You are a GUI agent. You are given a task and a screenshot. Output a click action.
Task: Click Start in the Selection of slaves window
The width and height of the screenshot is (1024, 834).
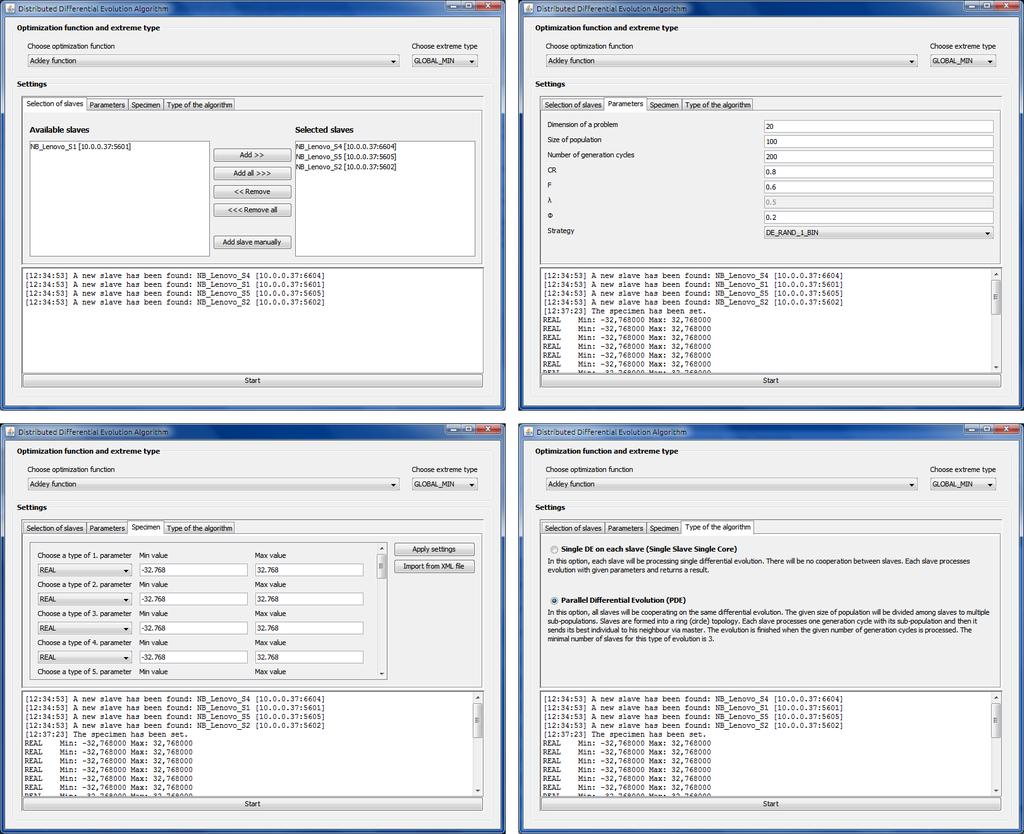[253, 380]
